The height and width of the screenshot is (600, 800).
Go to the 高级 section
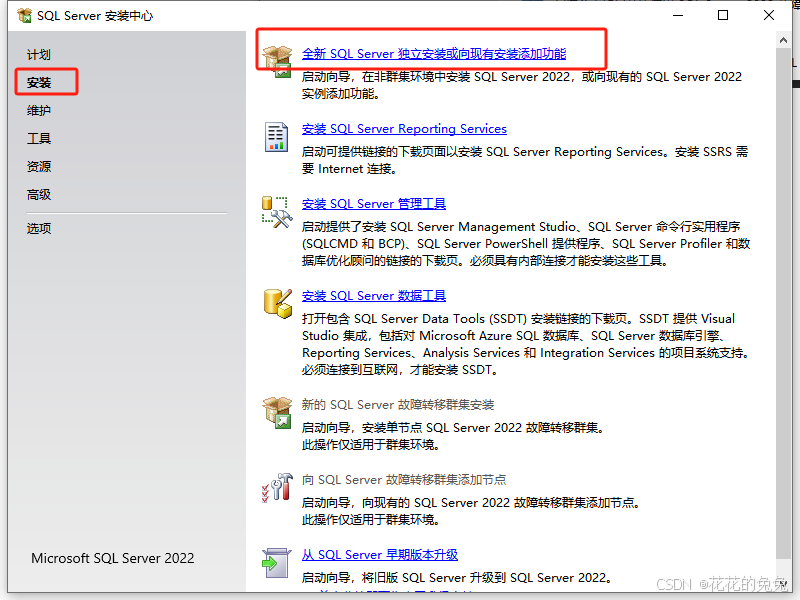(39, 194)
